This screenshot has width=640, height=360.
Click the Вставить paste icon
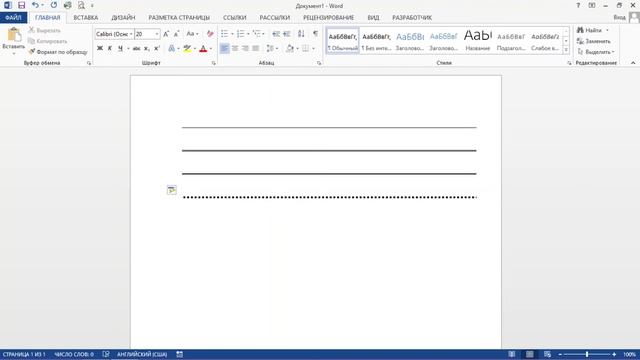click(x=13, y=35)
